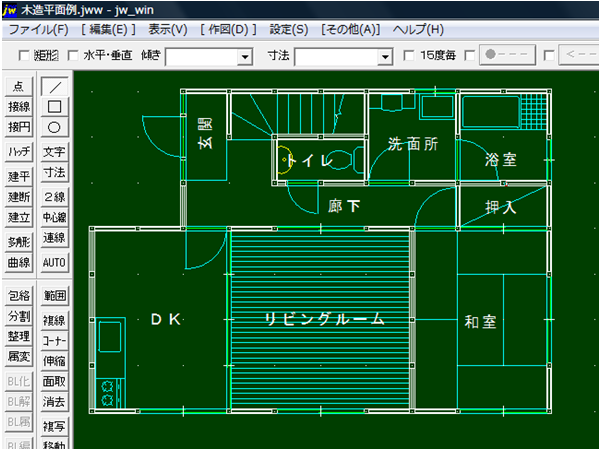Open the ファイル(F) menu

click(x=38, y=30)
